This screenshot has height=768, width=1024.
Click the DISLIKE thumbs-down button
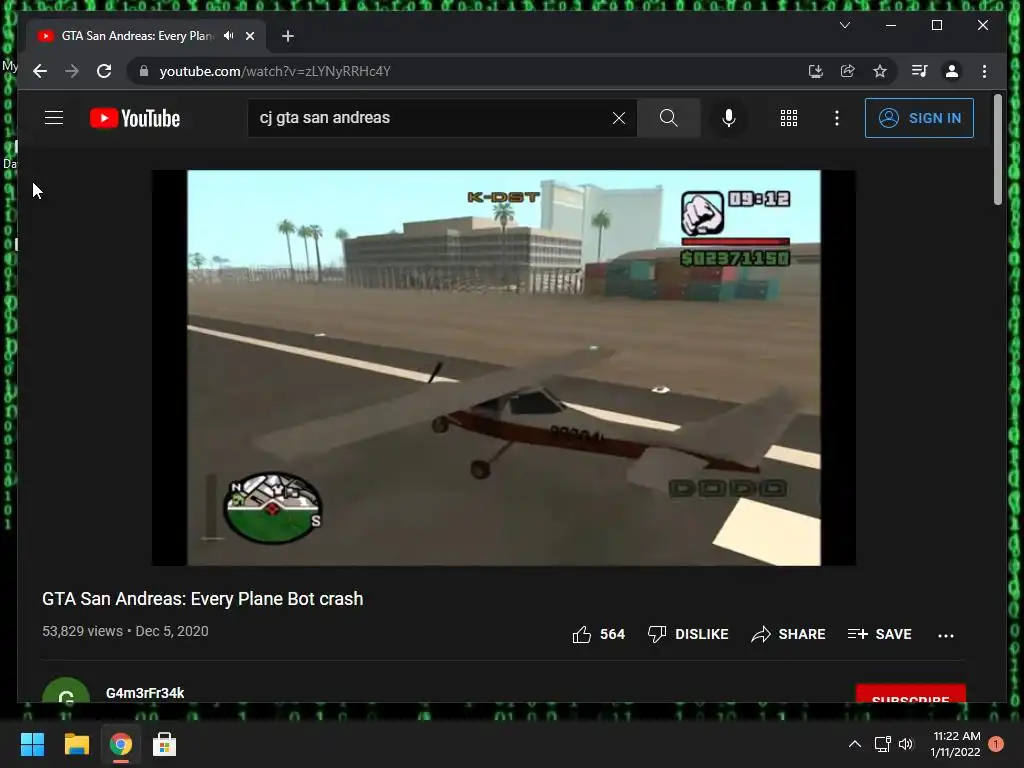tap(688, 634)
